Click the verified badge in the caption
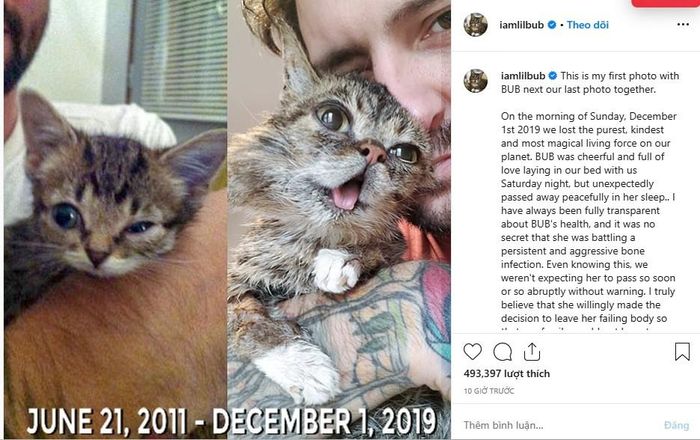 [x=553, y=75]
